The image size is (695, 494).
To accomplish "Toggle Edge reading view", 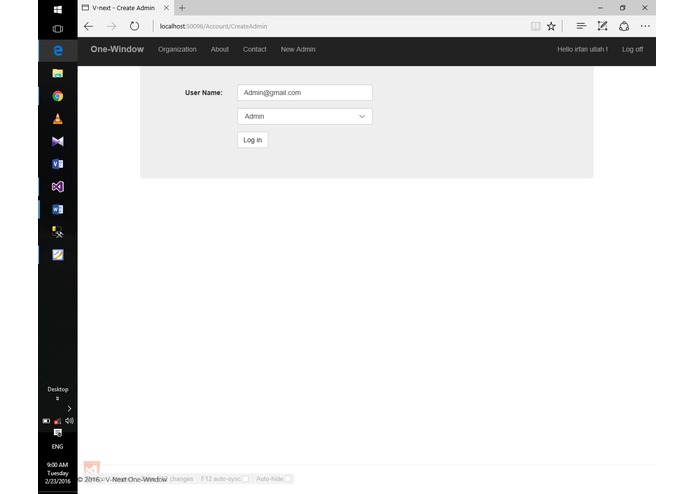I will pos(535,26).
